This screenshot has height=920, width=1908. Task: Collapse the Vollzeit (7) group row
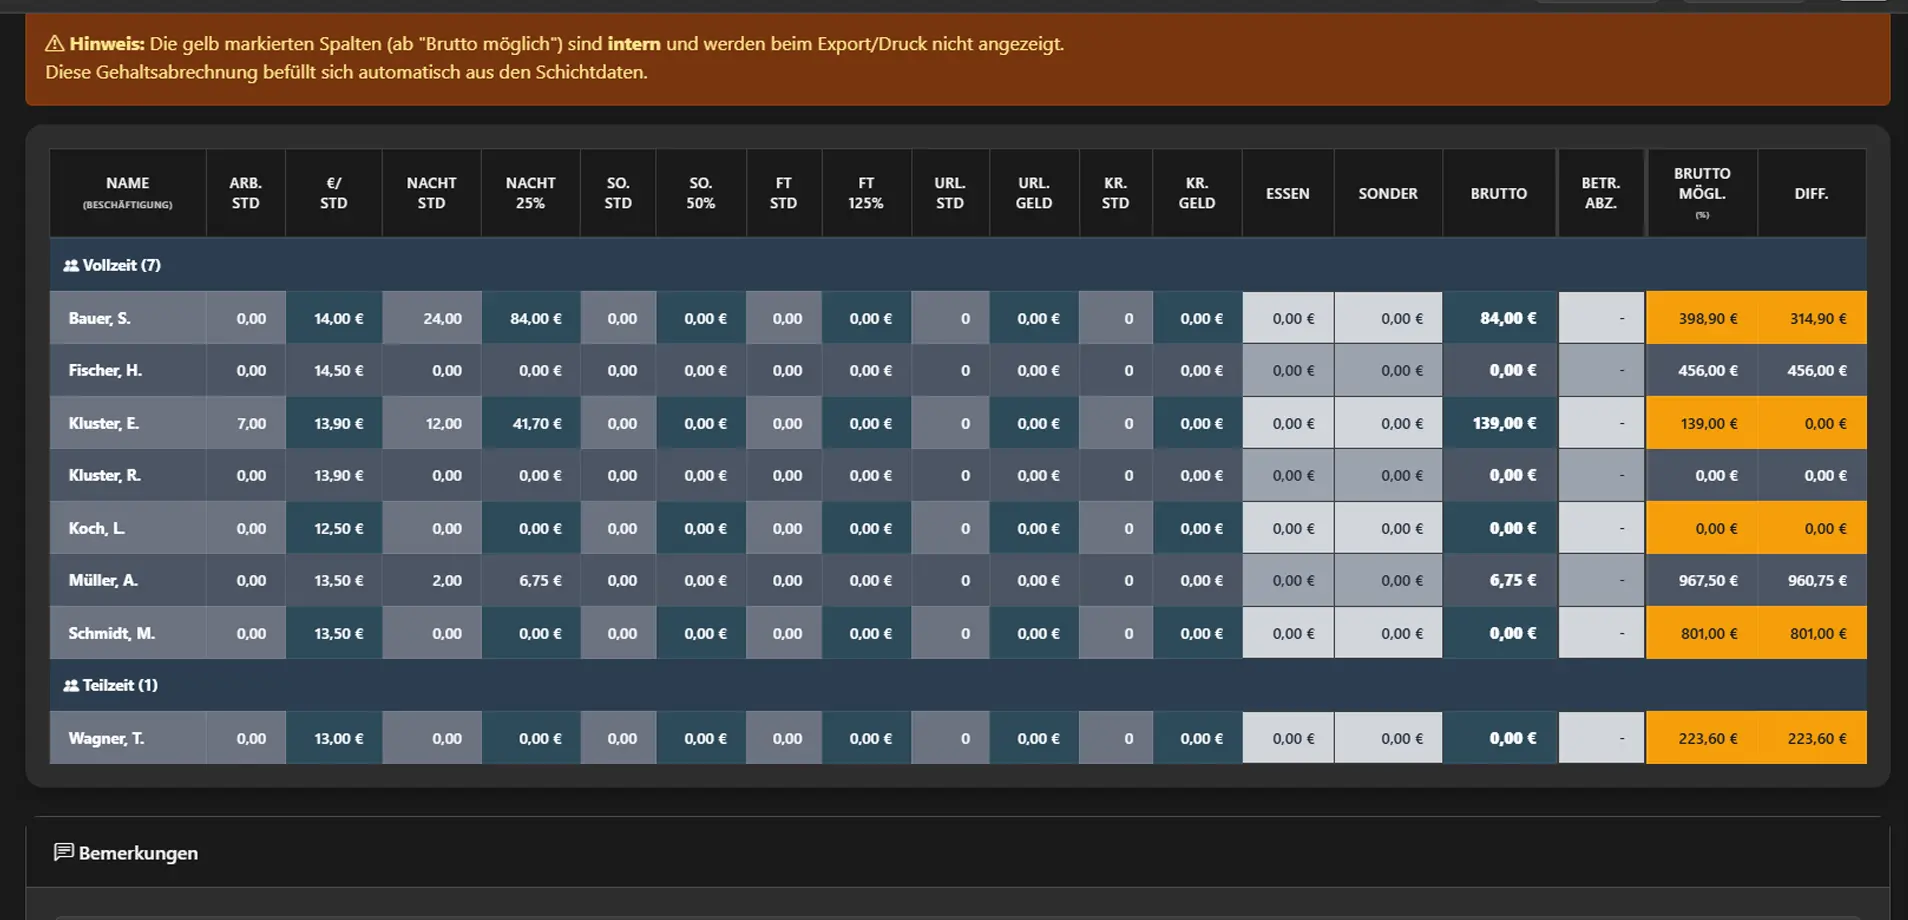957,265
